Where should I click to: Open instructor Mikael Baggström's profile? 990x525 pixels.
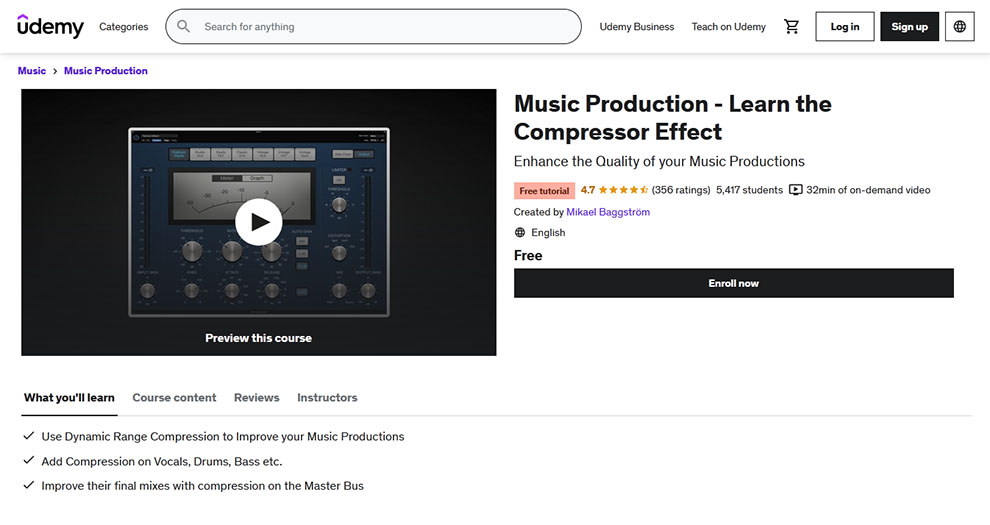click(608, 212)
